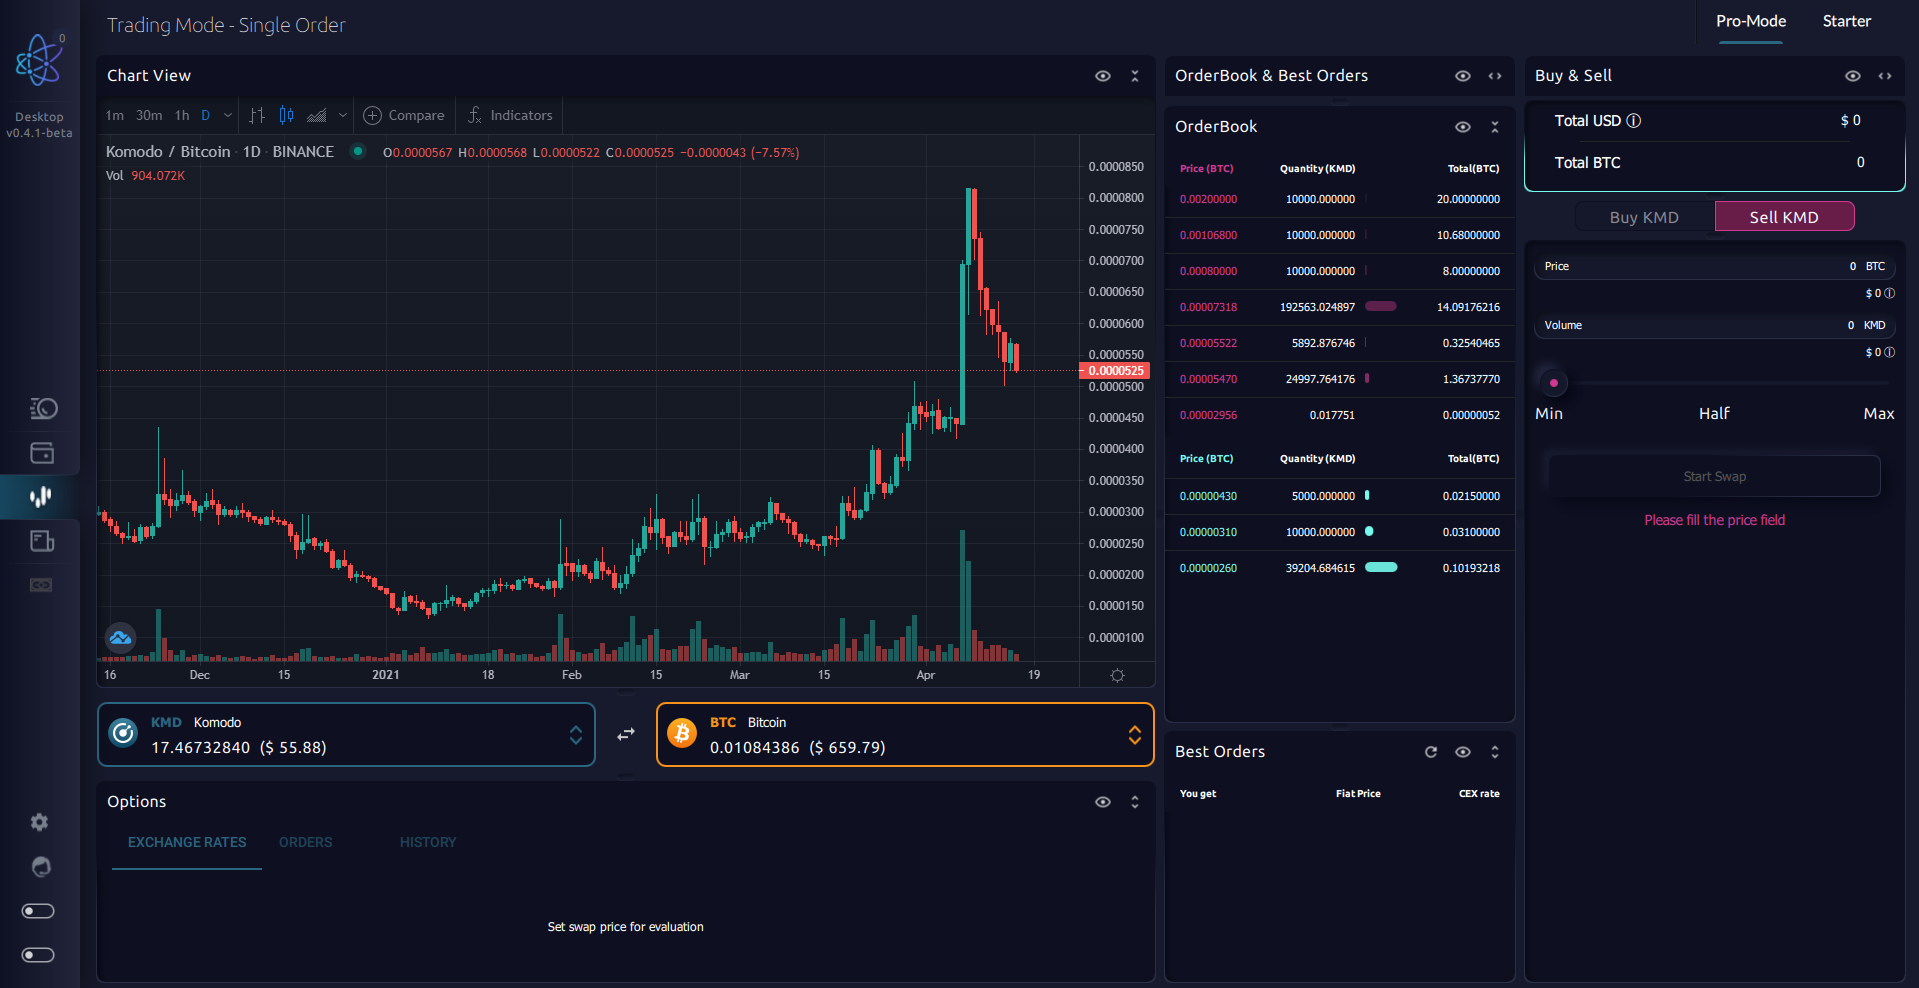Select bid order at price 0.00000430

[1340, 496]
